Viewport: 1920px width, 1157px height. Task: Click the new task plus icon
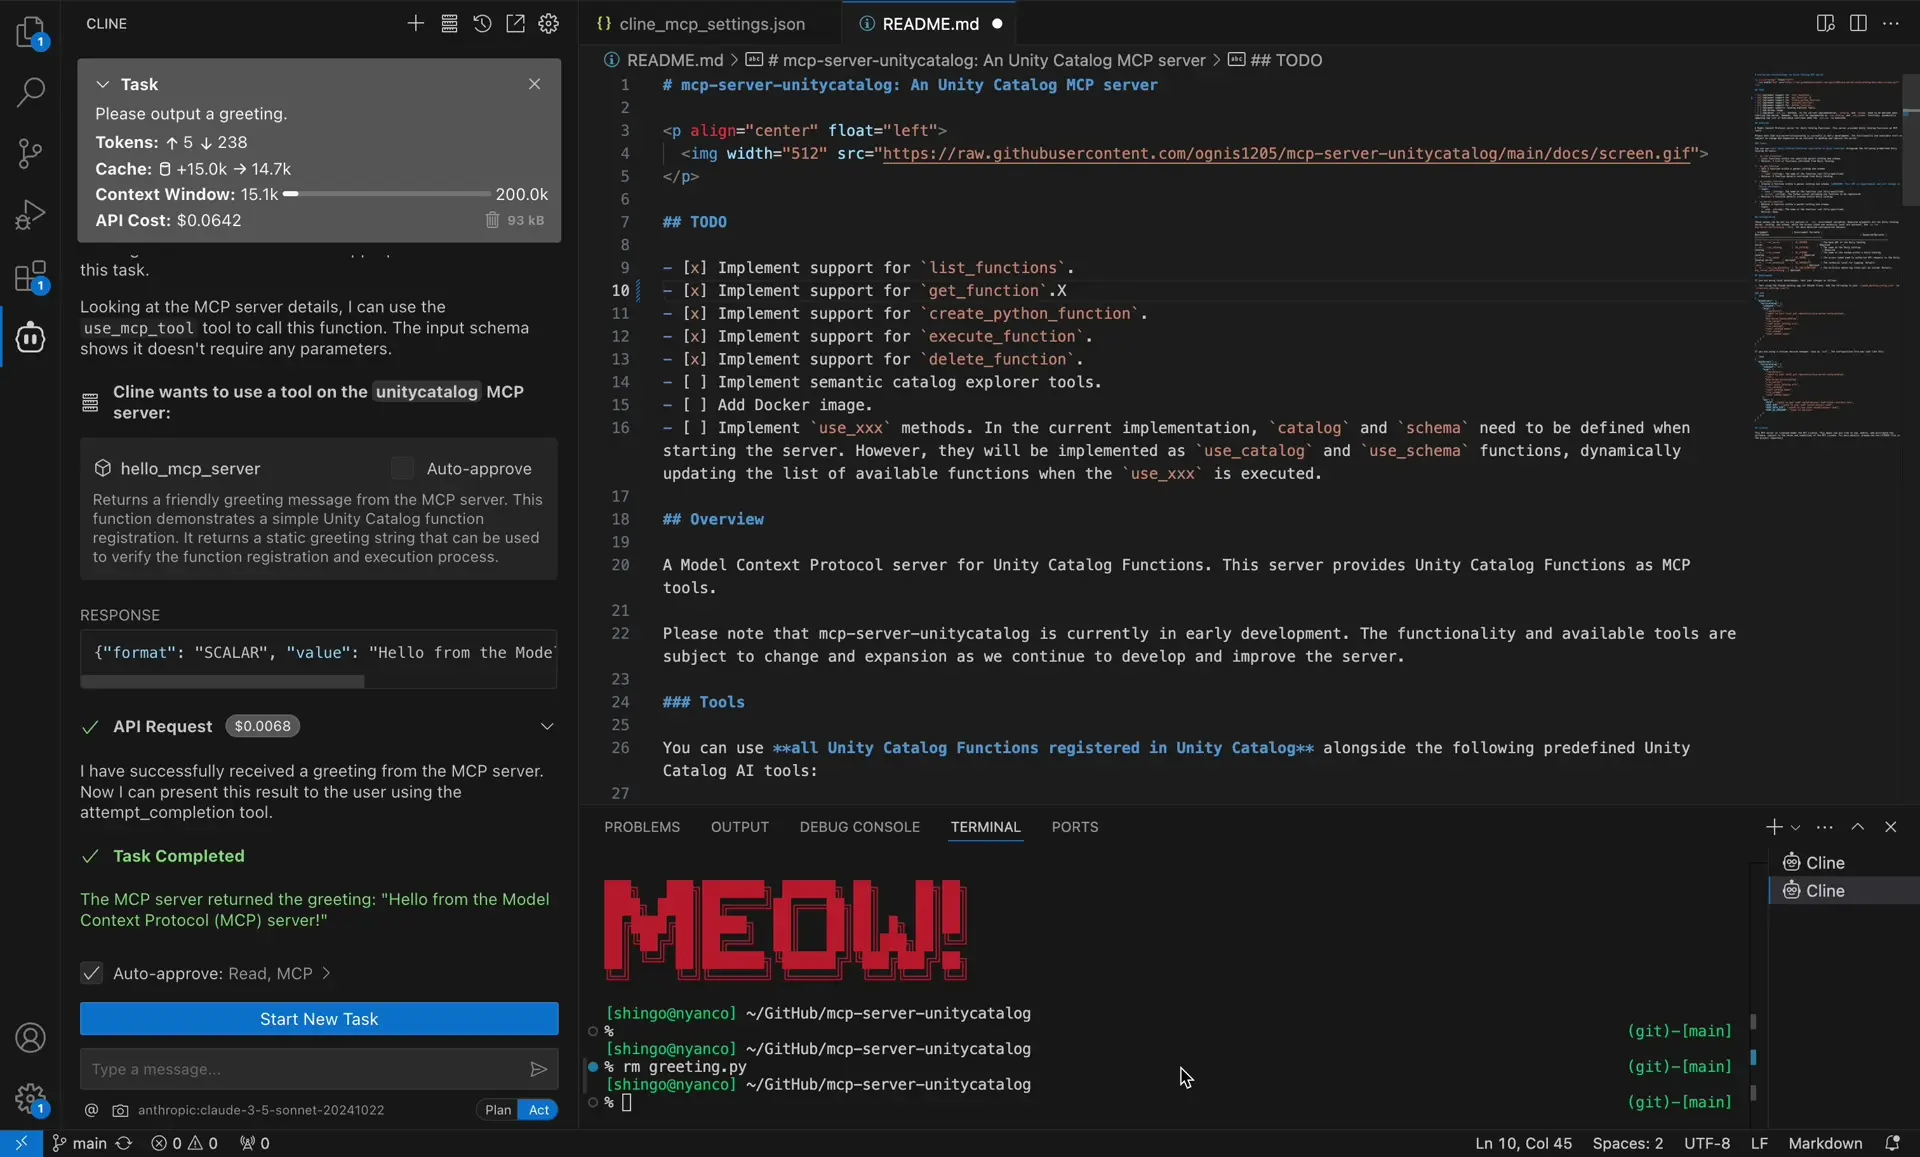click(x=415, y=23)
